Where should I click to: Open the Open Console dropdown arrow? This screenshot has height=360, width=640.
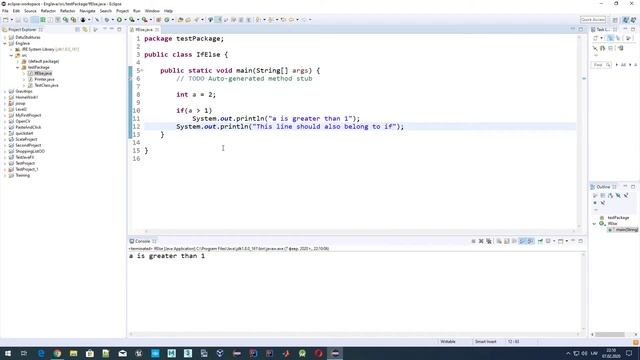(x=567, y=241)
